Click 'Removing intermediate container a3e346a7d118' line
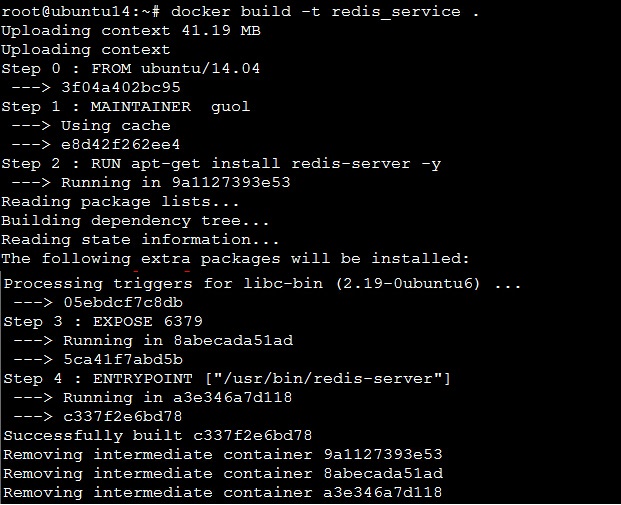Image resolution: width=621 pixels, height=505 pixels. click(x=223, y=493)
